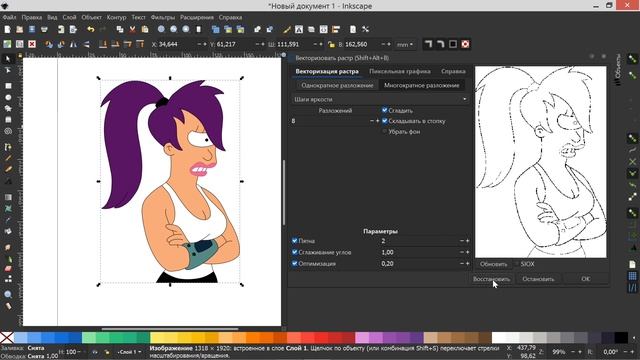
Task: Select the Selector arrow tool
Action: point(7,59)
